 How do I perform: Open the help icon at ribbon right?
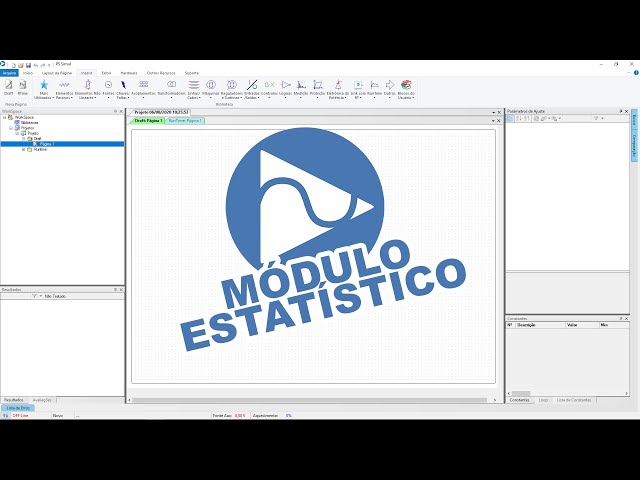click(x=636, y=73)
